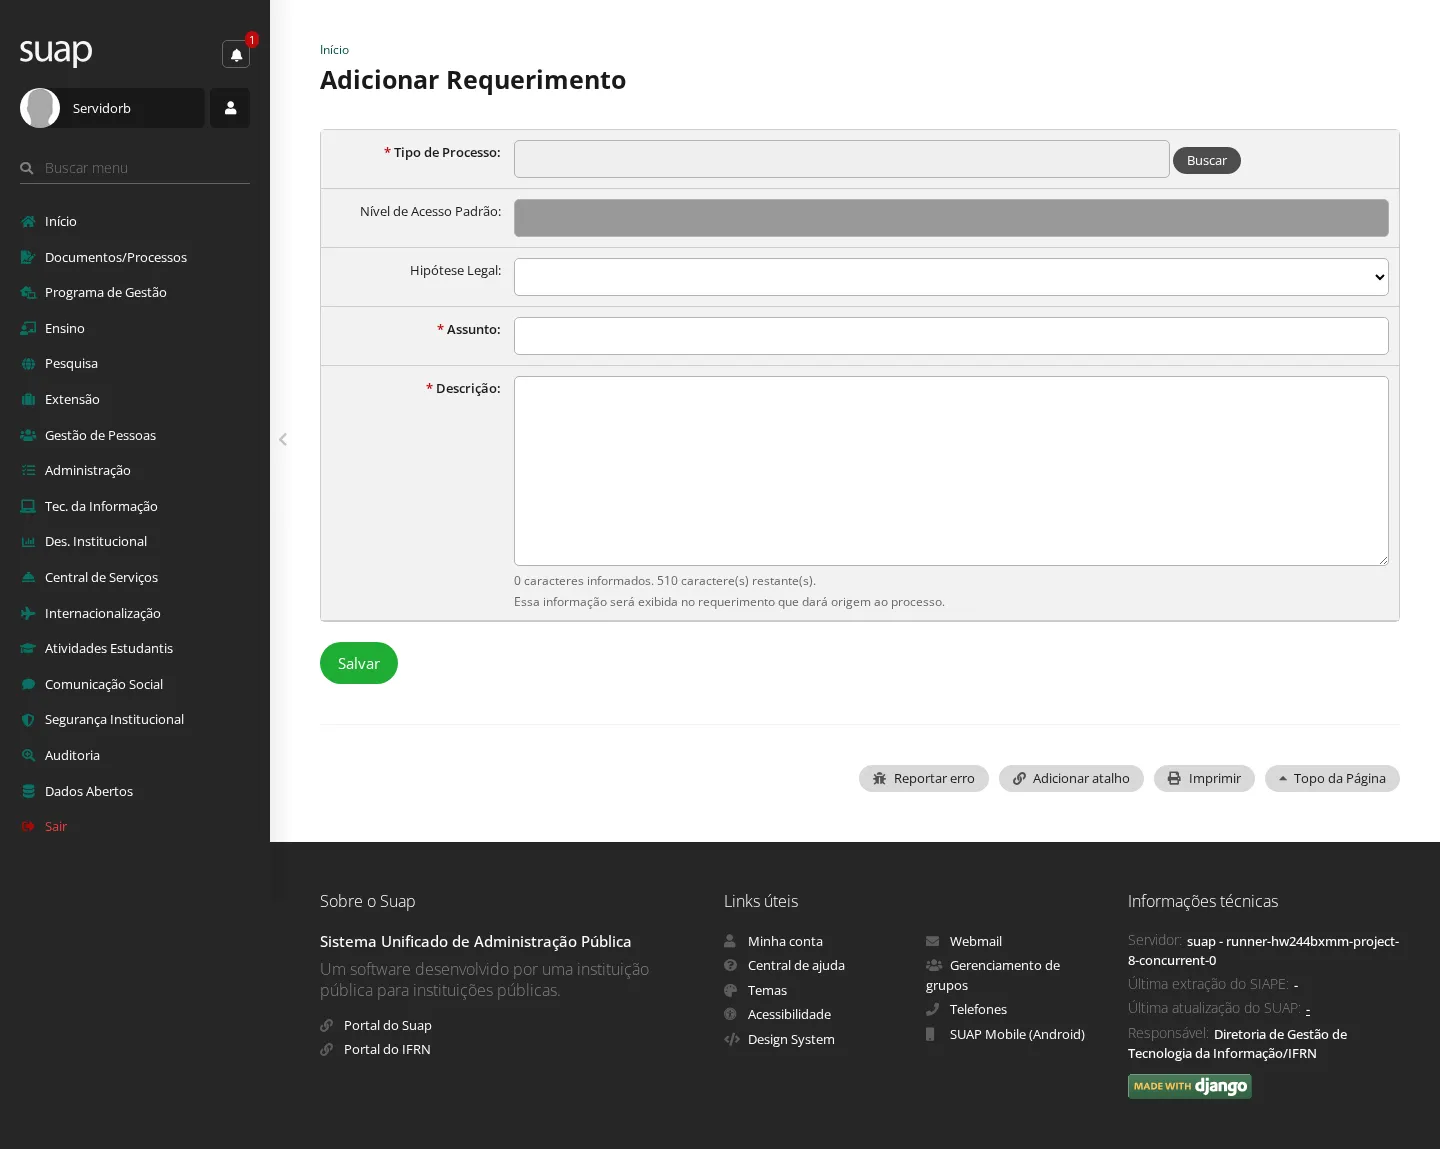This screenshot has height=1149, width=1440.
Task: Click the Central de Serviços icon
Action: point(28,577)
